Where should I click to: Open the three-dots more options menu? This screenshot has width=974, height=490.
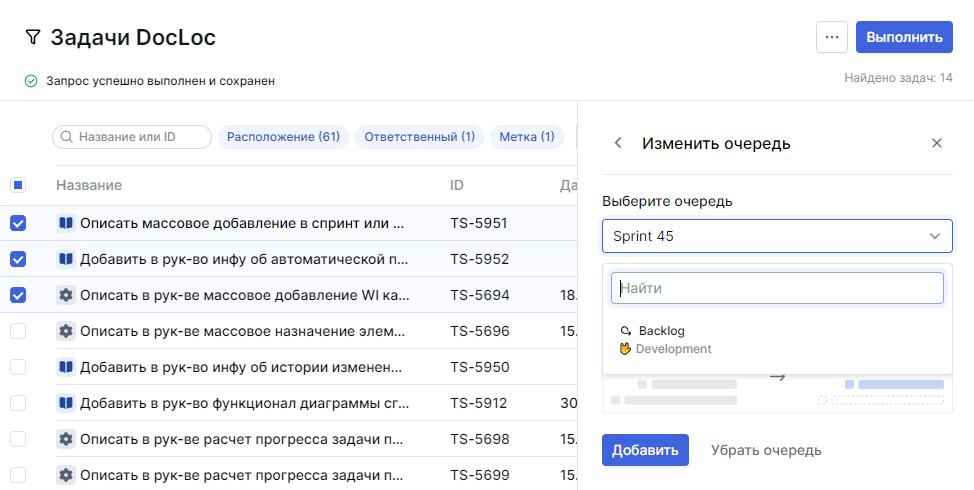pyautogui.click(x=831, y=37)
